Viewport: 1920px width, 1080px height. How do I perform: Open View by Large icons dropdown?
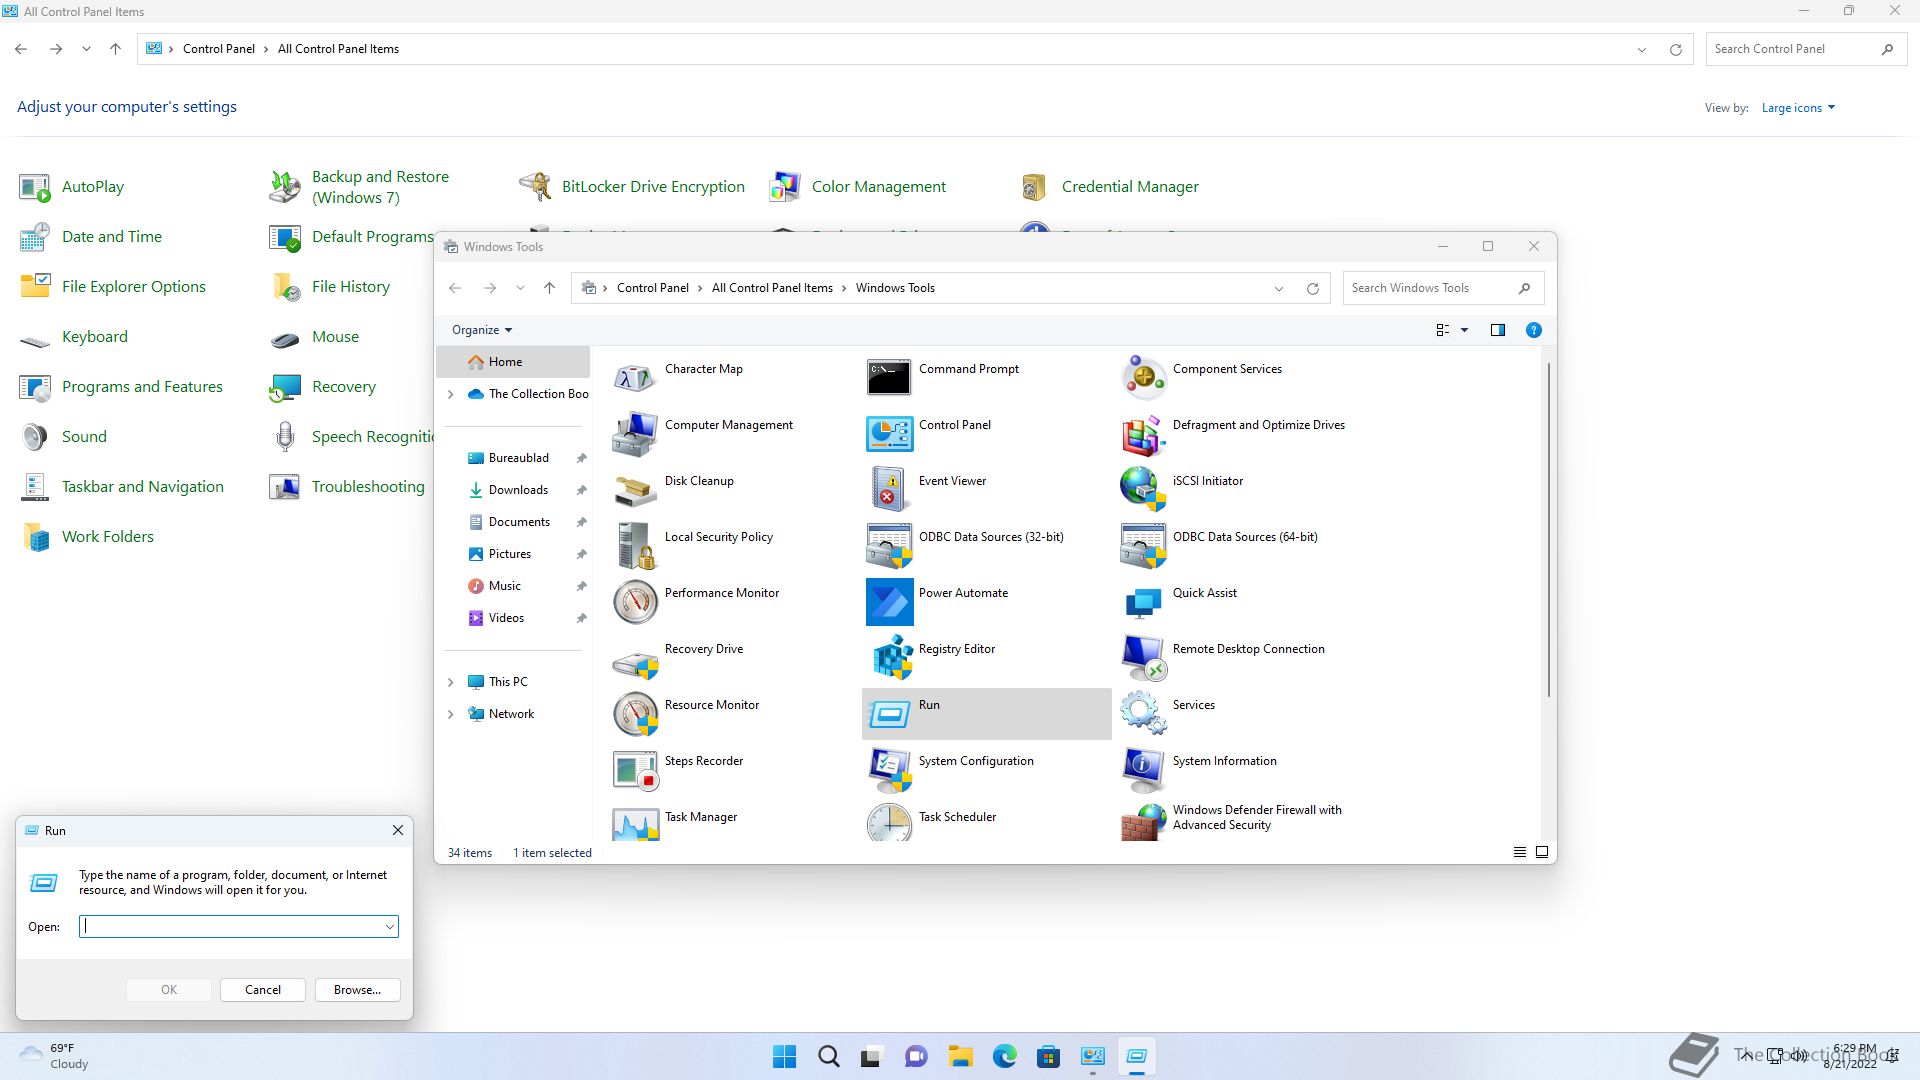click(1798, 108)
